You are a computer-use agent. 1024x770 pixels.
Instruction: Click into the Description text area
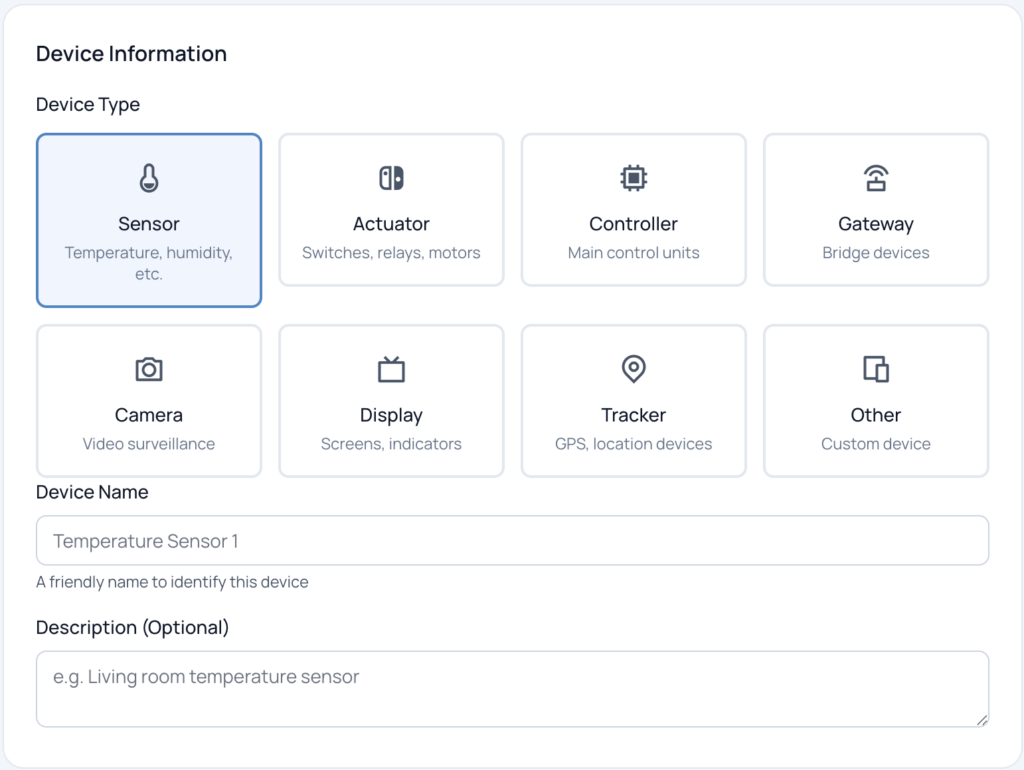(x=512, y=689)
